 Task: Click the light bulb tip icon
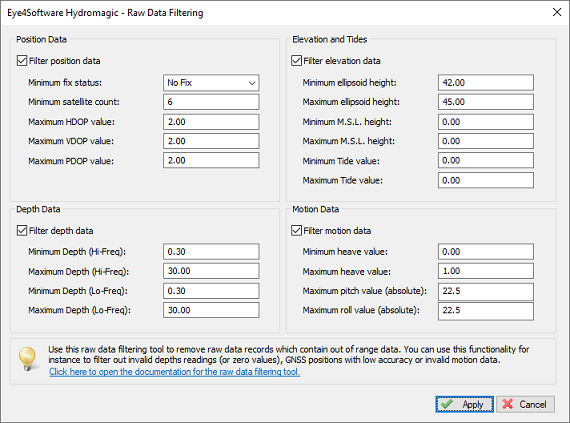pyautogui.click(x=28, y=359)
